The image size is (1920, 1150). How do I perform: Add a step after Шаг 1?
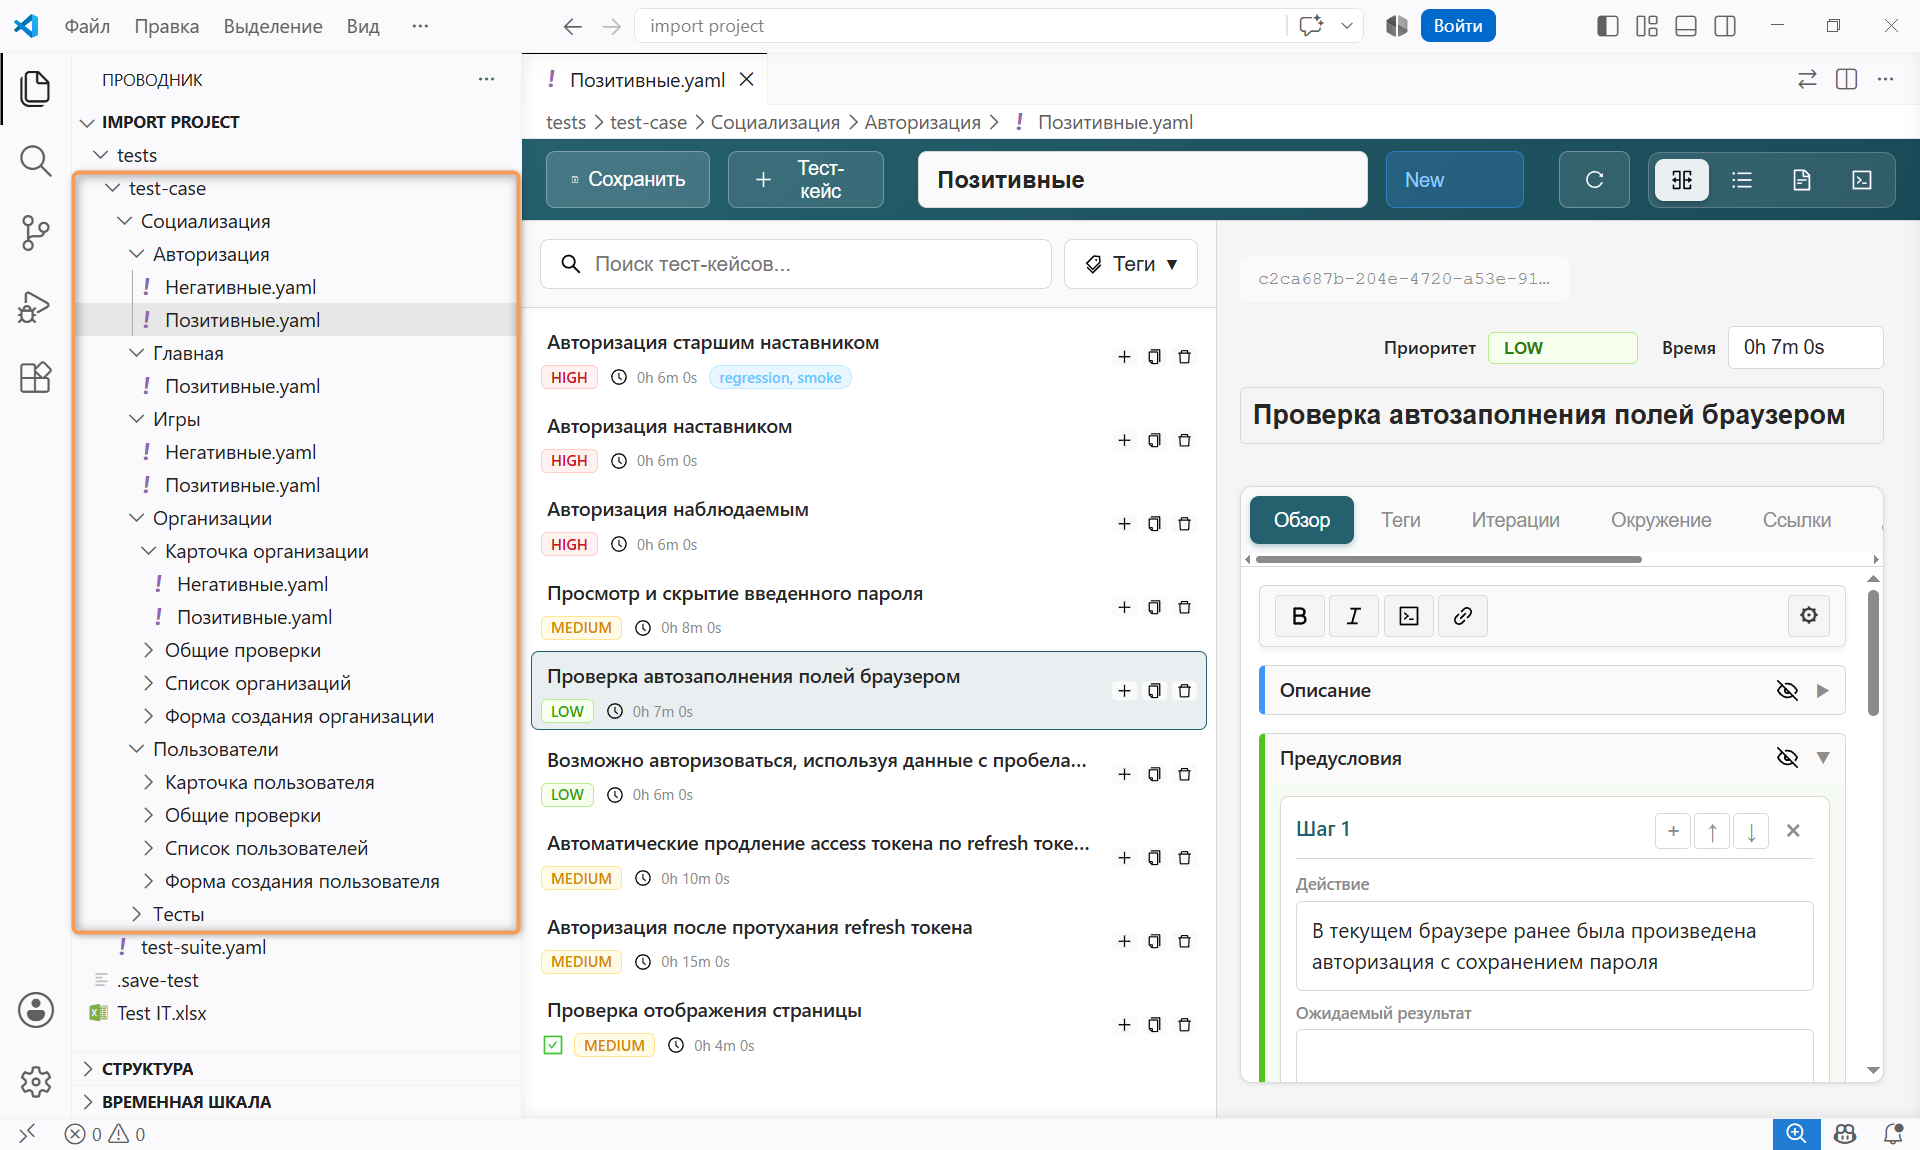click(x=1673, y=831)
